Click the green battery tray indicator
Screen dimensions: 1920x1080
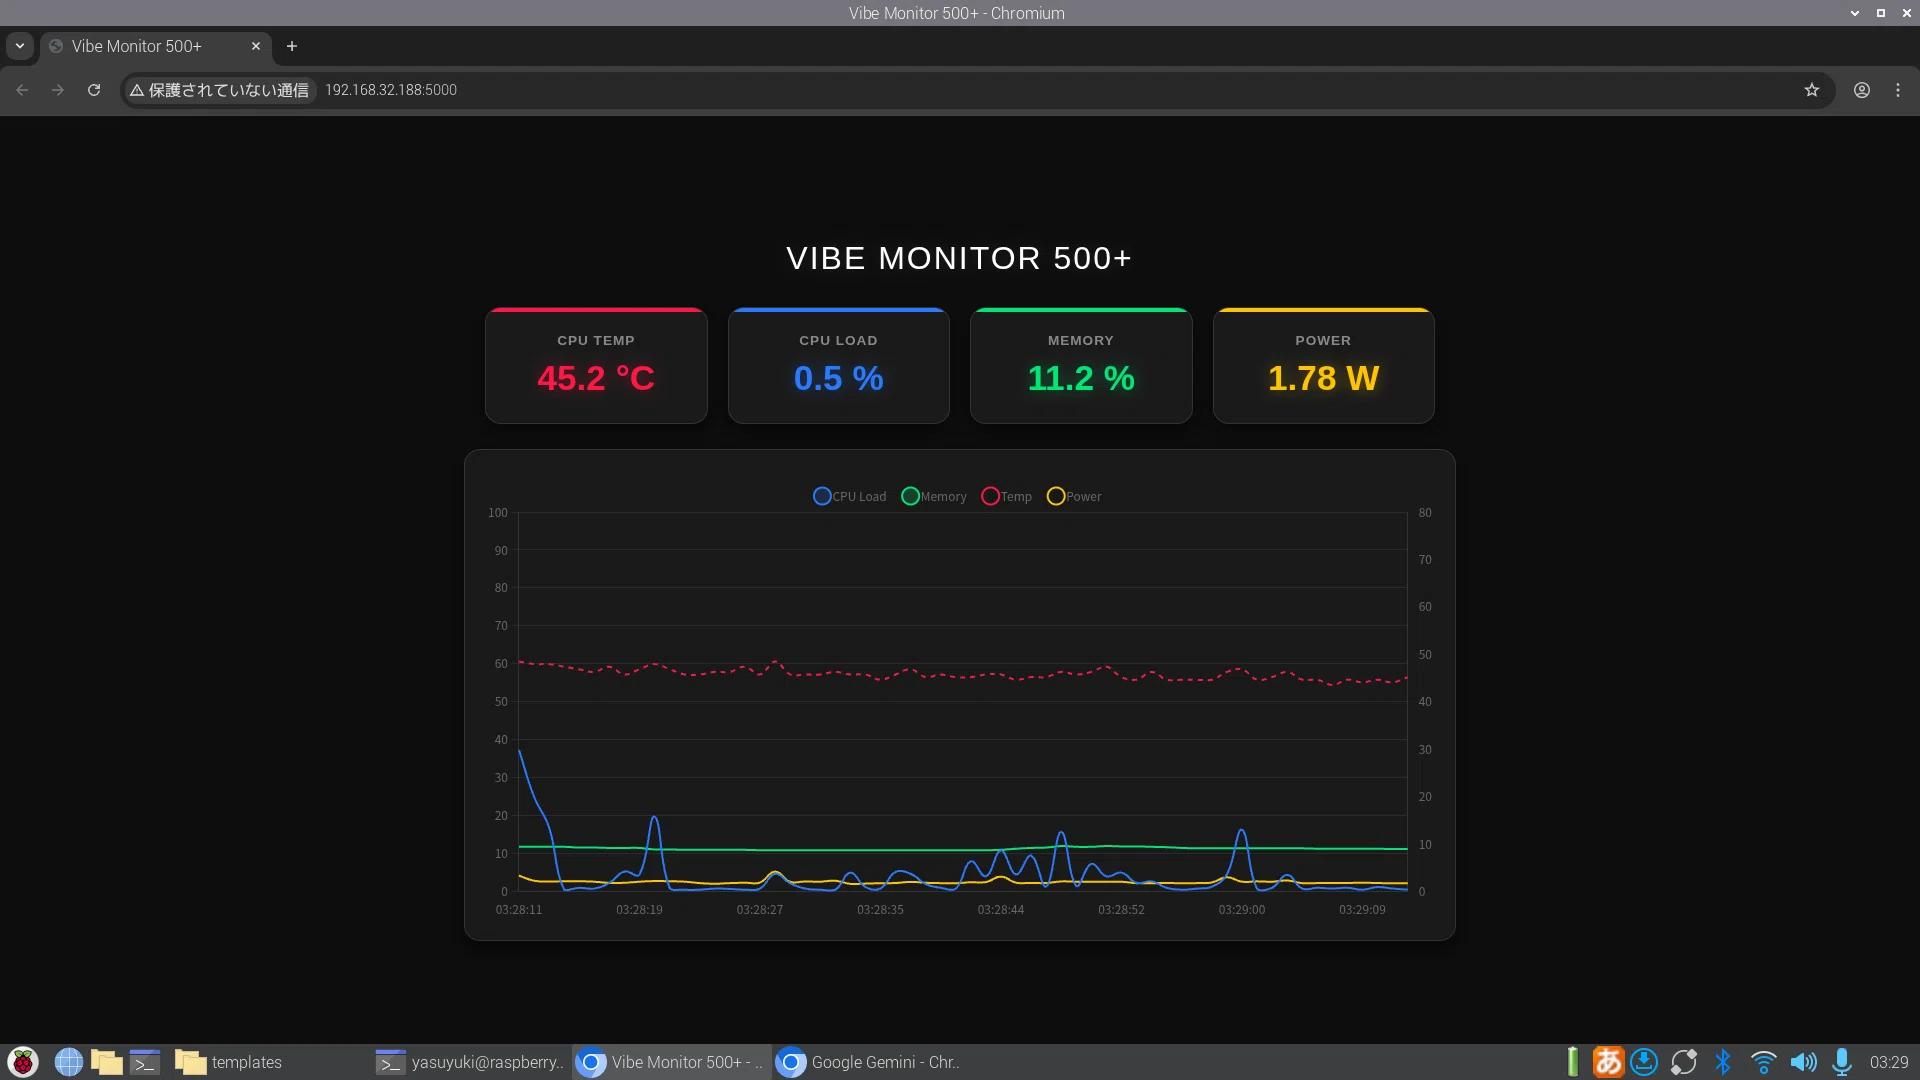tap(1572, 1062)
